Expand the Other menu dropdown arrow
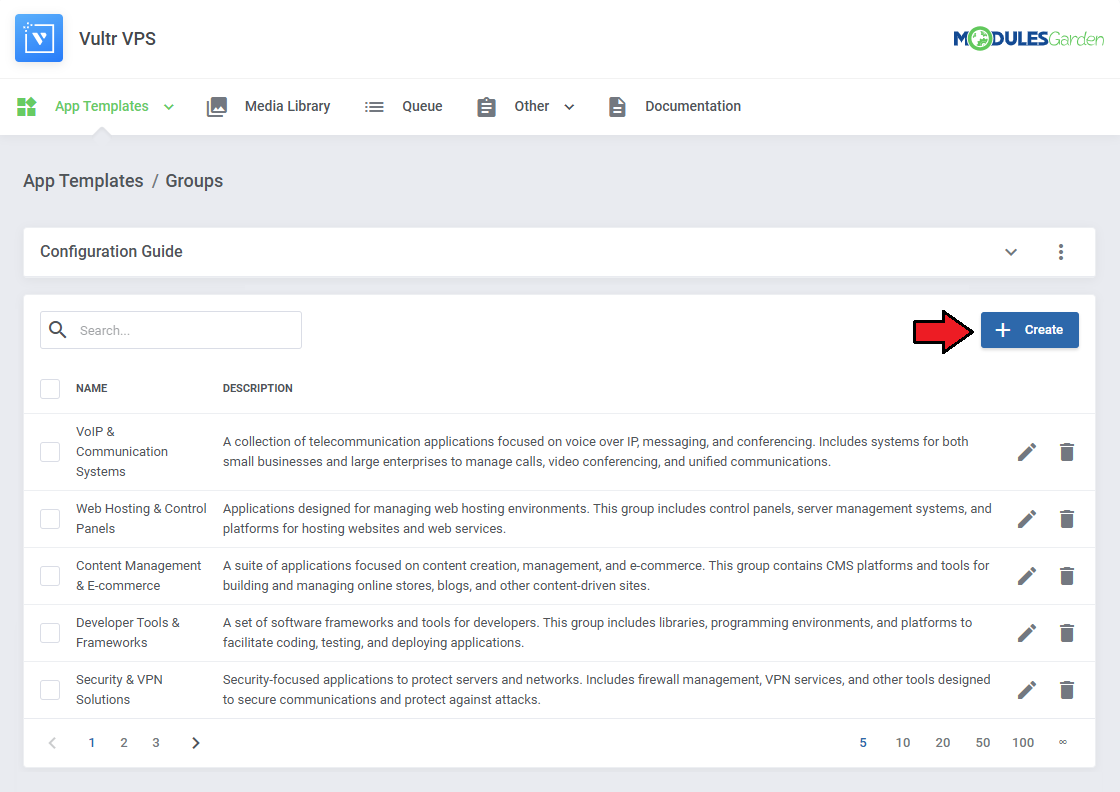 [x=569, y=107]
